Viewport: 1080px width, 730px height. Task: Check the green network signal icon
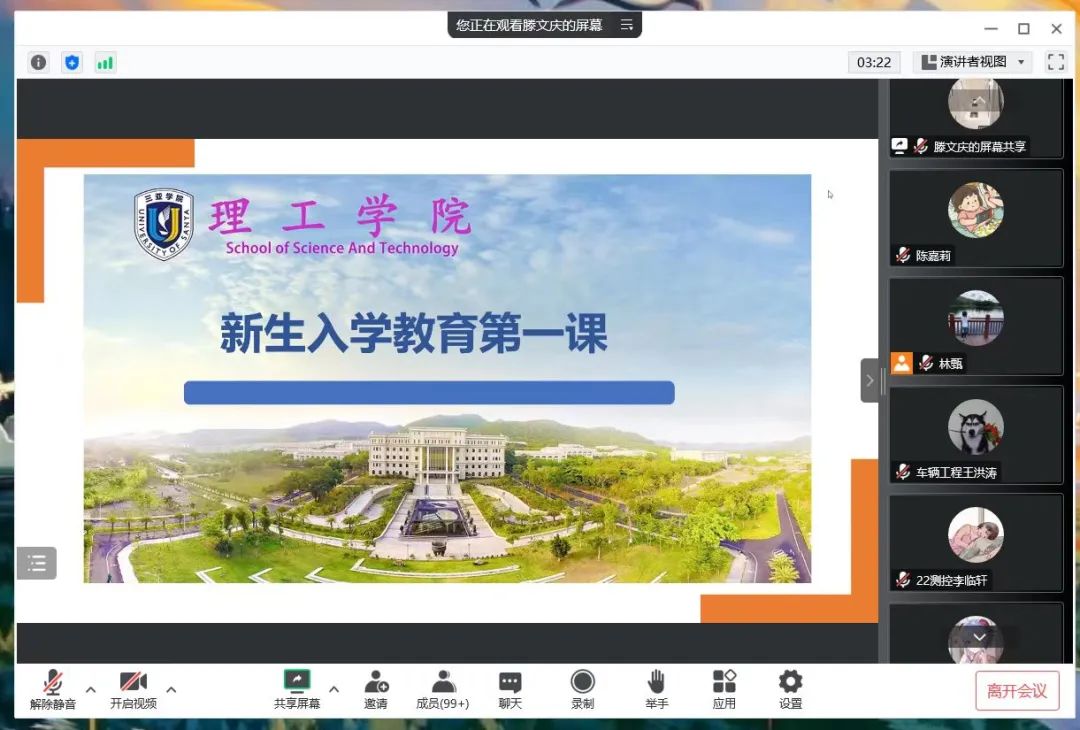105,63
